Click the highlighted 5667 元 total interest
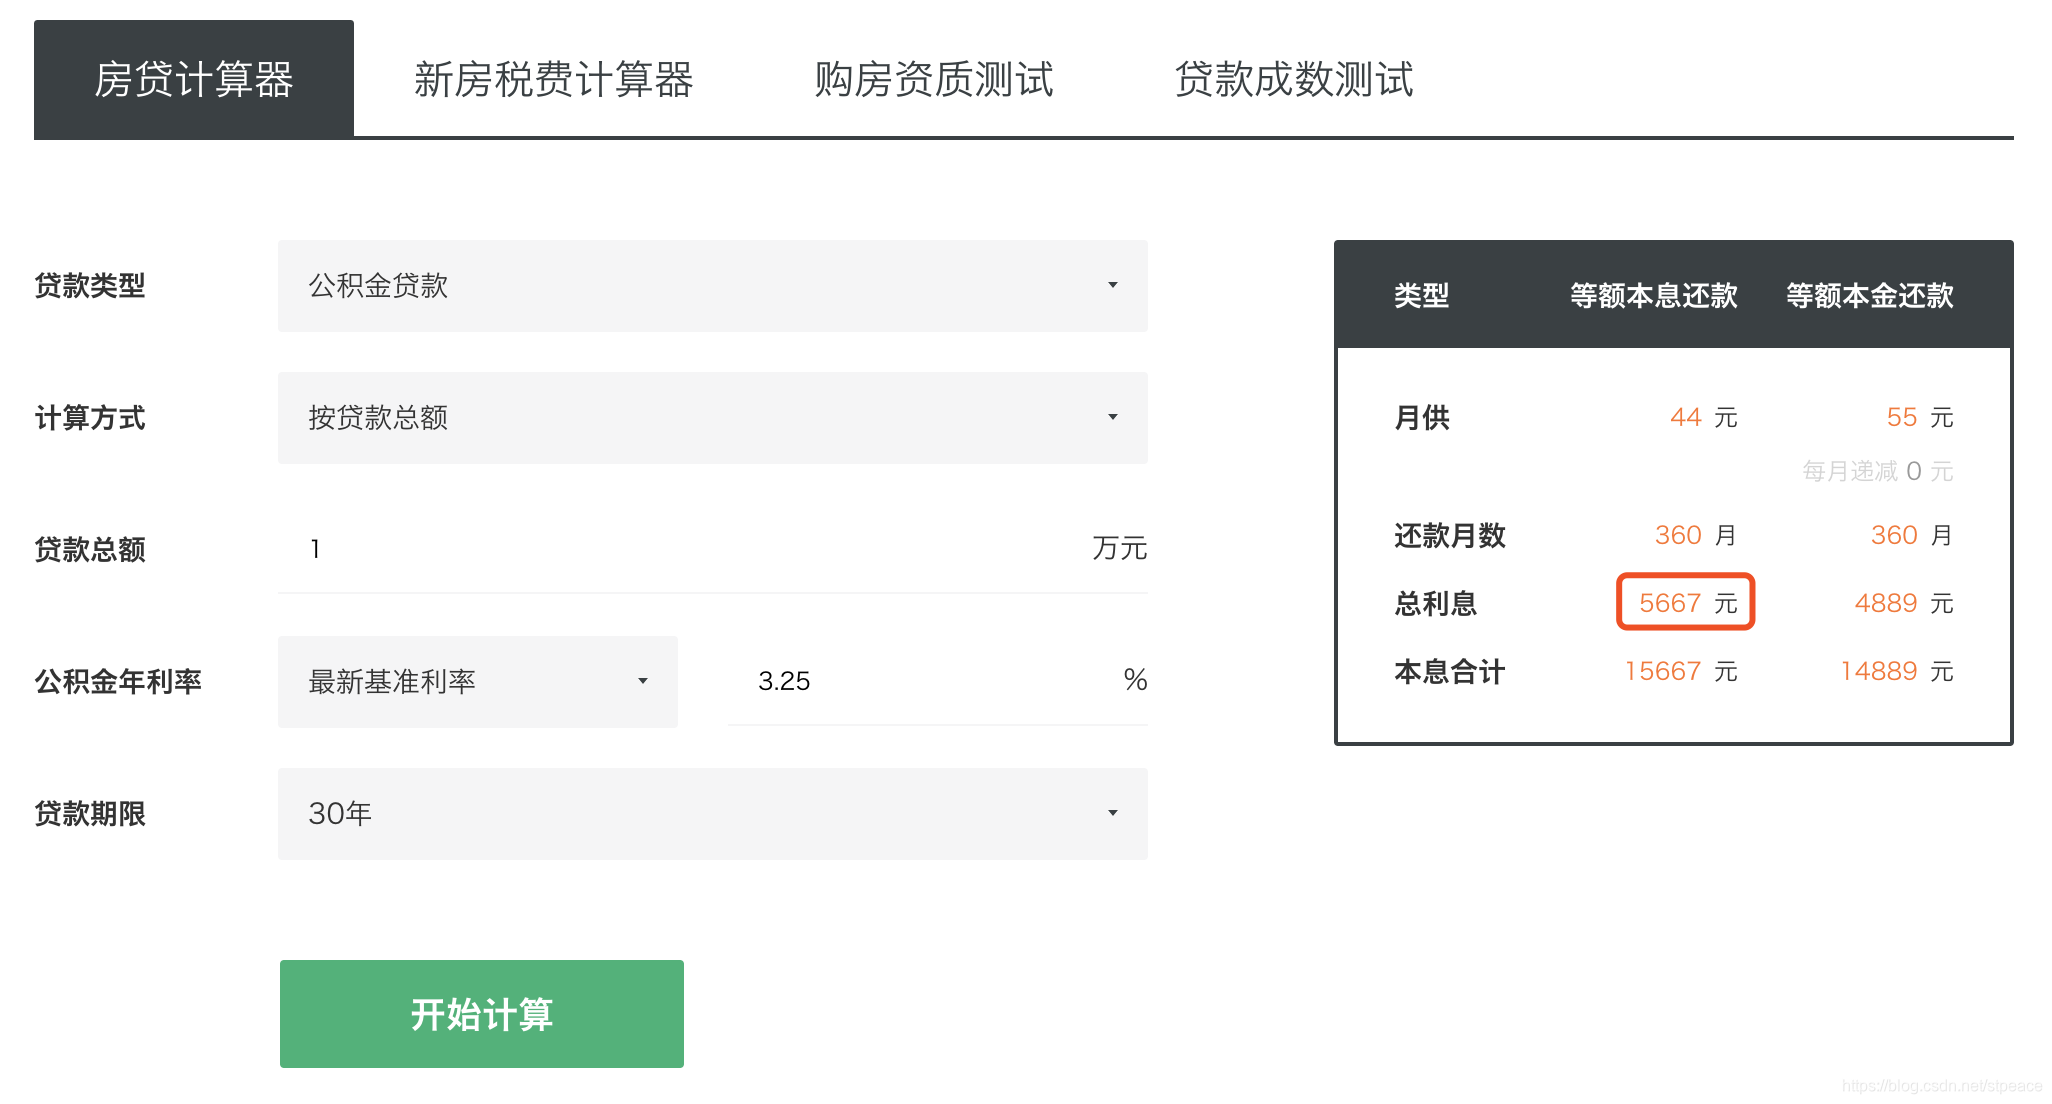The width and height of the screenshot is (2052, 1104). pyautogui.click(x=1687, y=603)
